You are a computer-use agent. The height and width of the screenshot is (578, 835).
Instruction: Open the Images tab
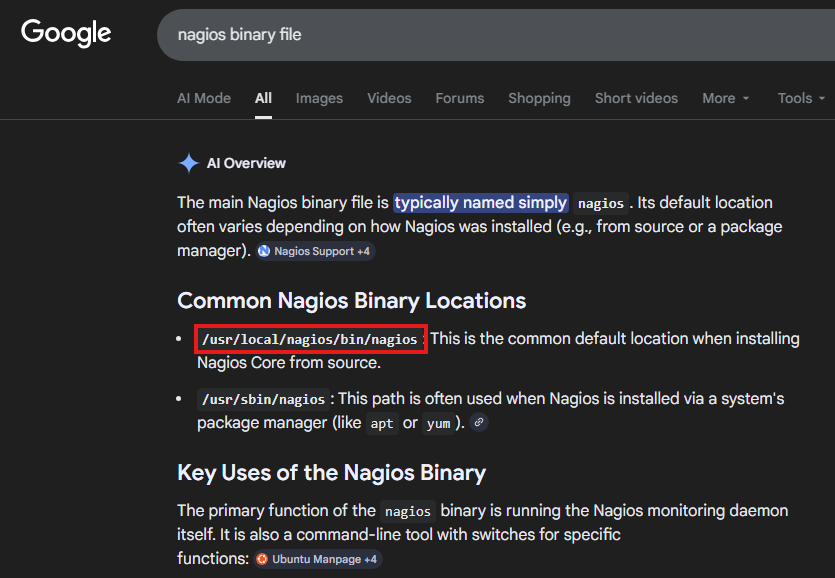[x=319, y=98]
